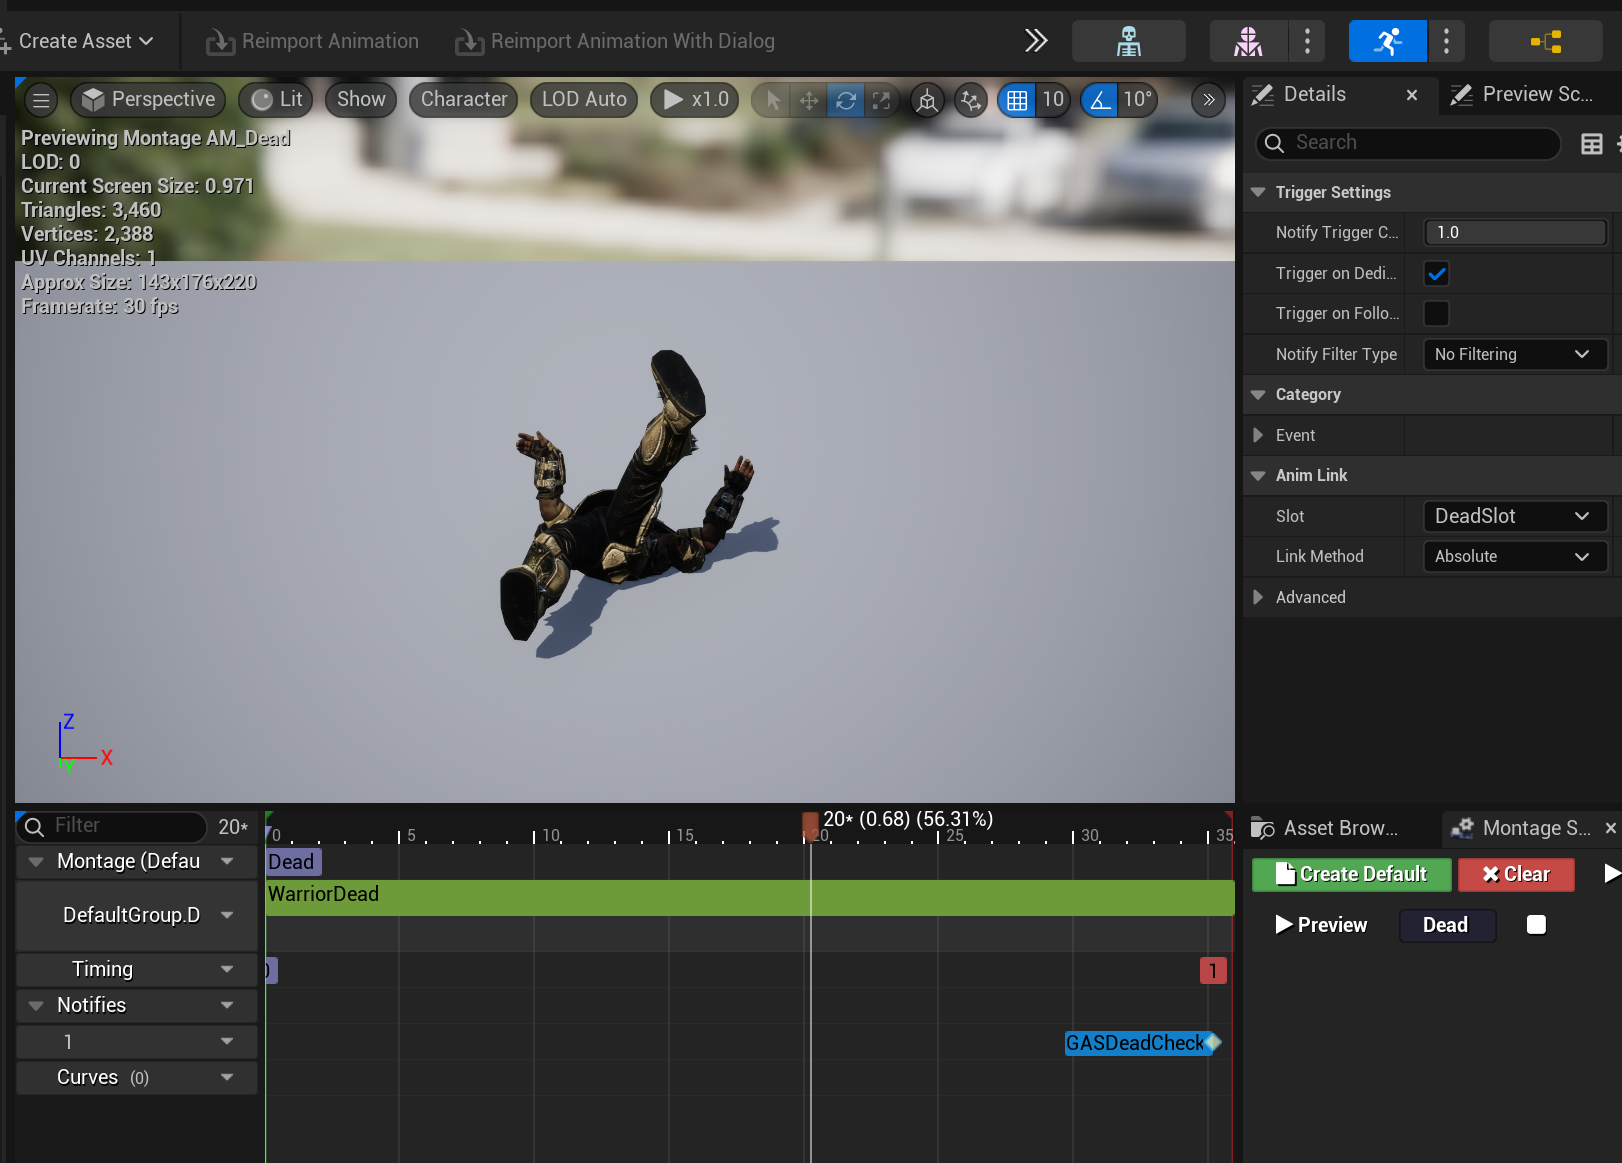Open the Slot DeadSlot dropdown
The image size is (1622, 1163).
(x=1515, y=516)
